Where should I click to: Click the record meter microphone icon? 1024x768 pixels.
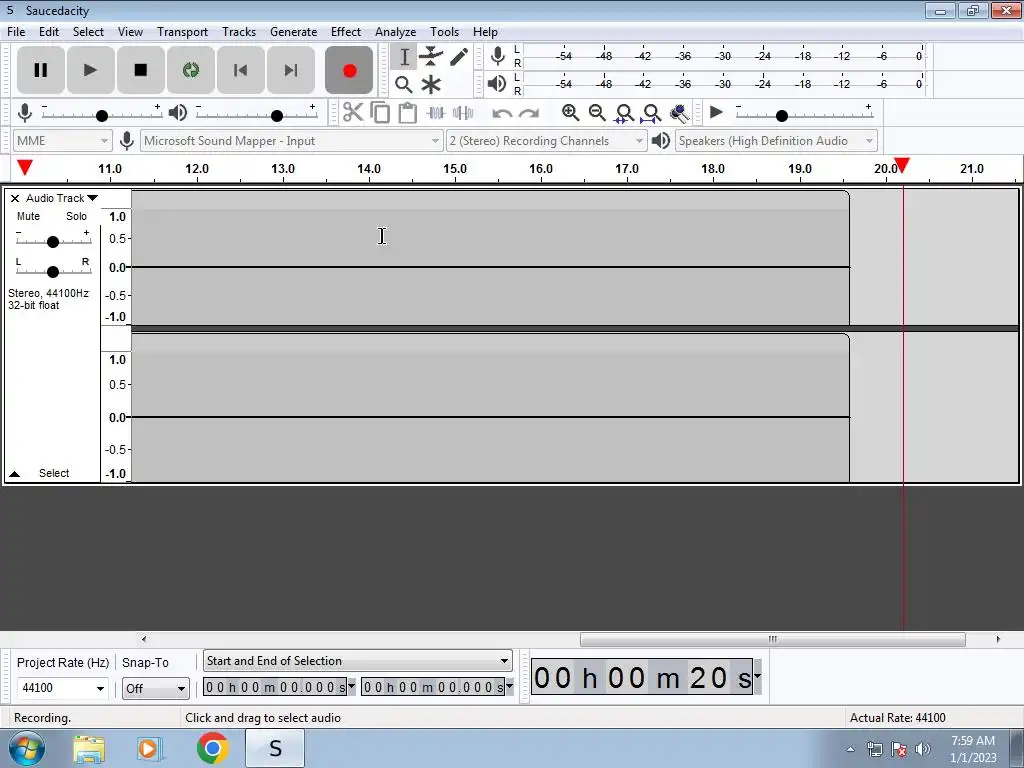(498, 56)
